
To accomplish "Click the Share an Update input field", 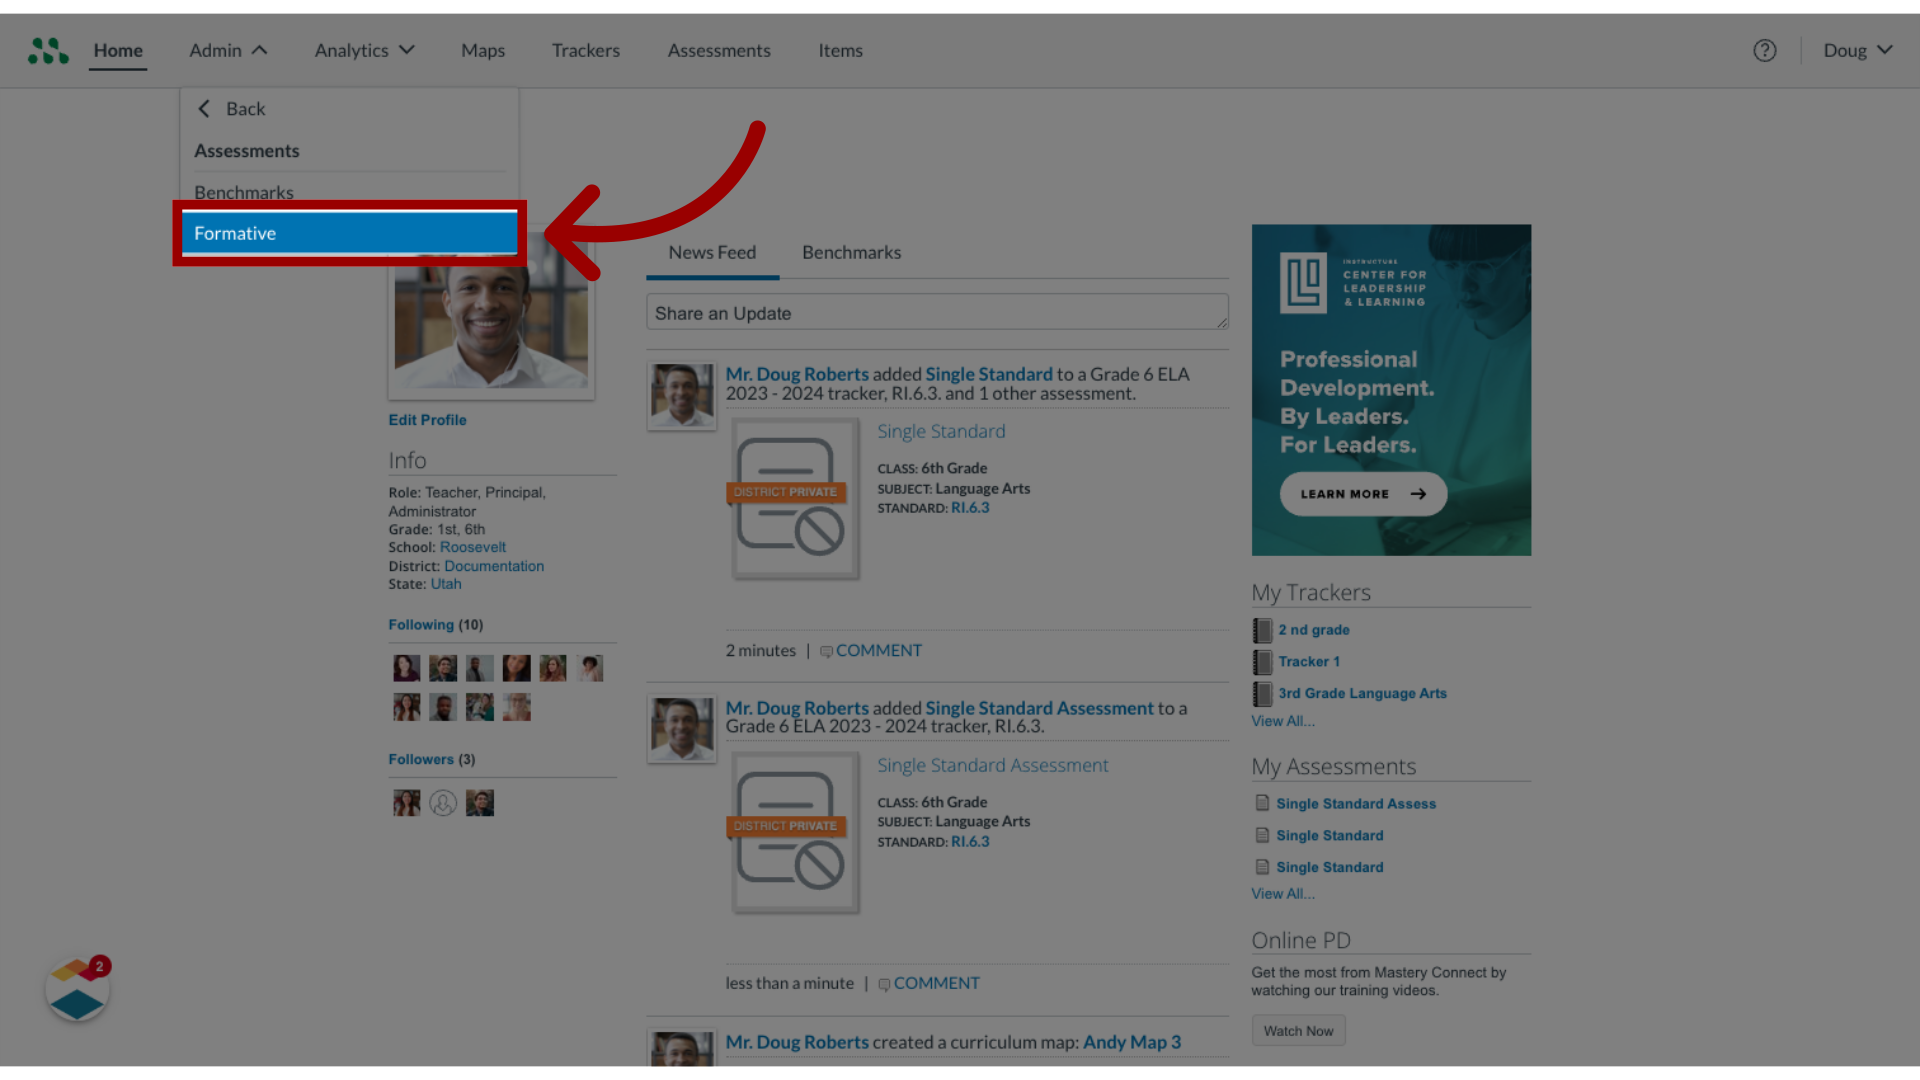I will pyautogui.click(x=938, y=313).
